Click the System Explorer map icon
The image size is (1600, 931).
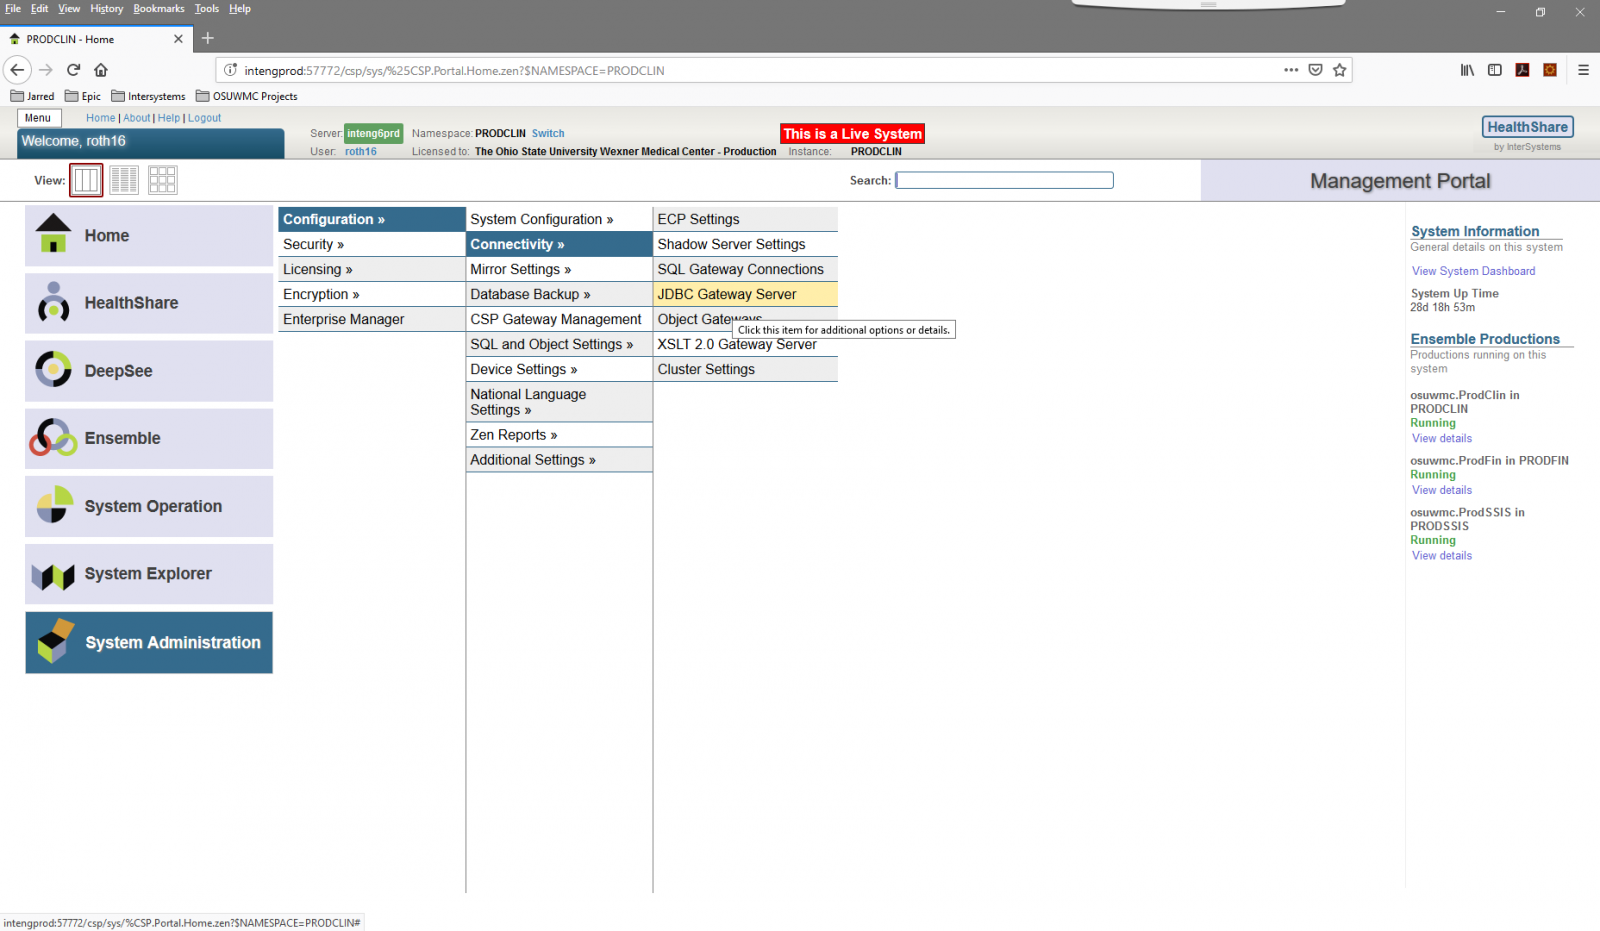click(53, 575)
